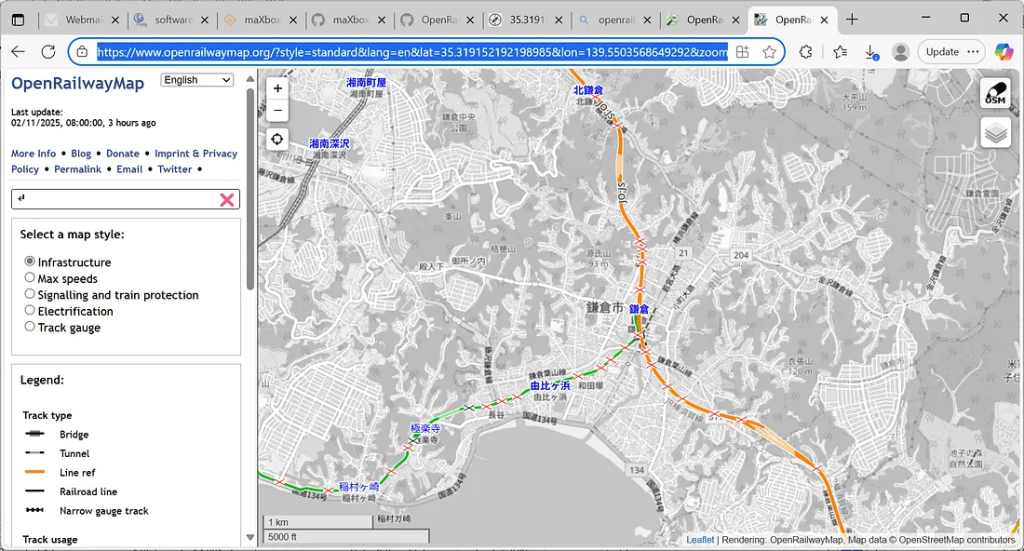Select the Max speeds map style
The width and height of the screenshot is (1024, 551).
(x=30, y=278)
